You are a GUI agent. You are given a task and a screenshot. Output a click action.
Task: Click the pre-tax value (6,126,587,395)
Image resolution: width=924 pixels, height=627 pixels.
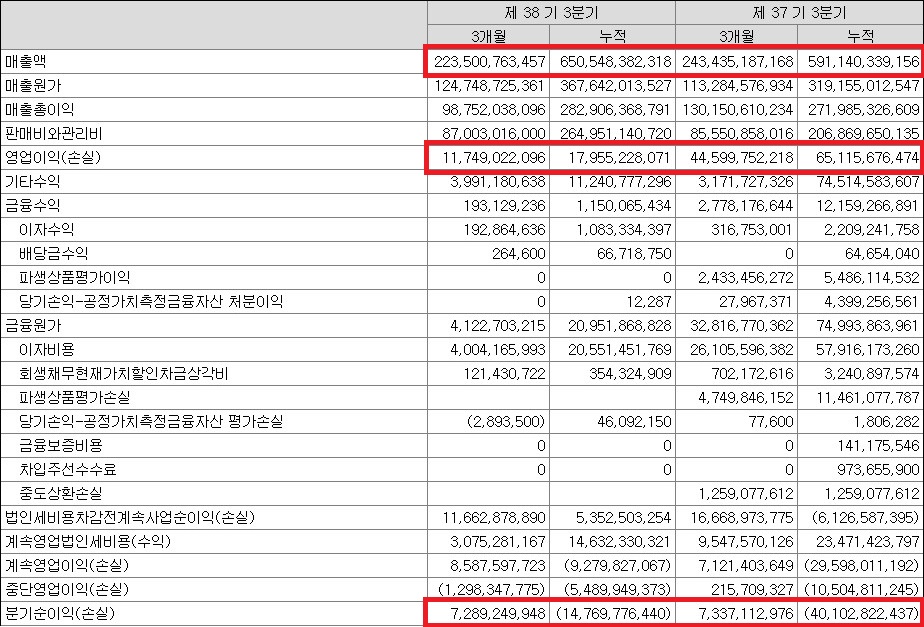[x=866, y=520]
